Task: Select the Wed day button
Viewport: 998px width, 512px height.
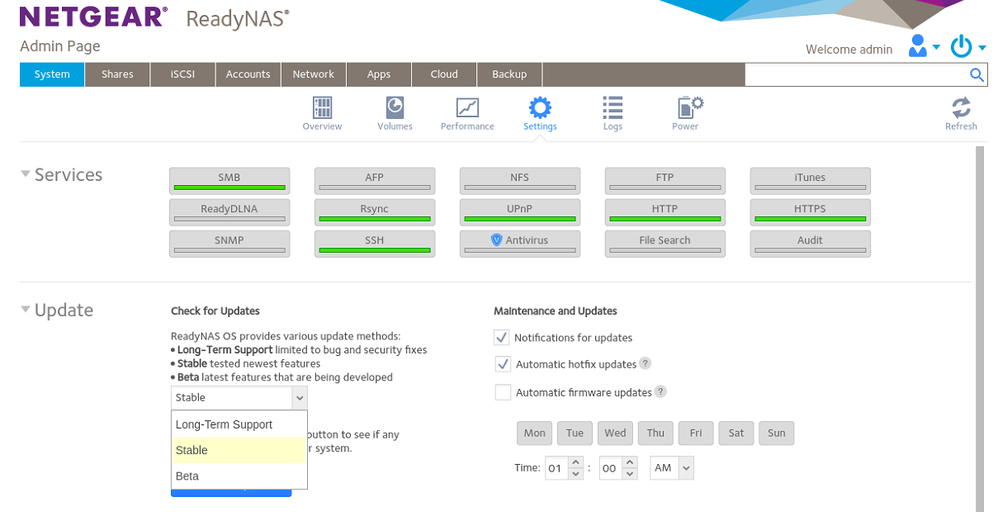Action: (615, 433)
